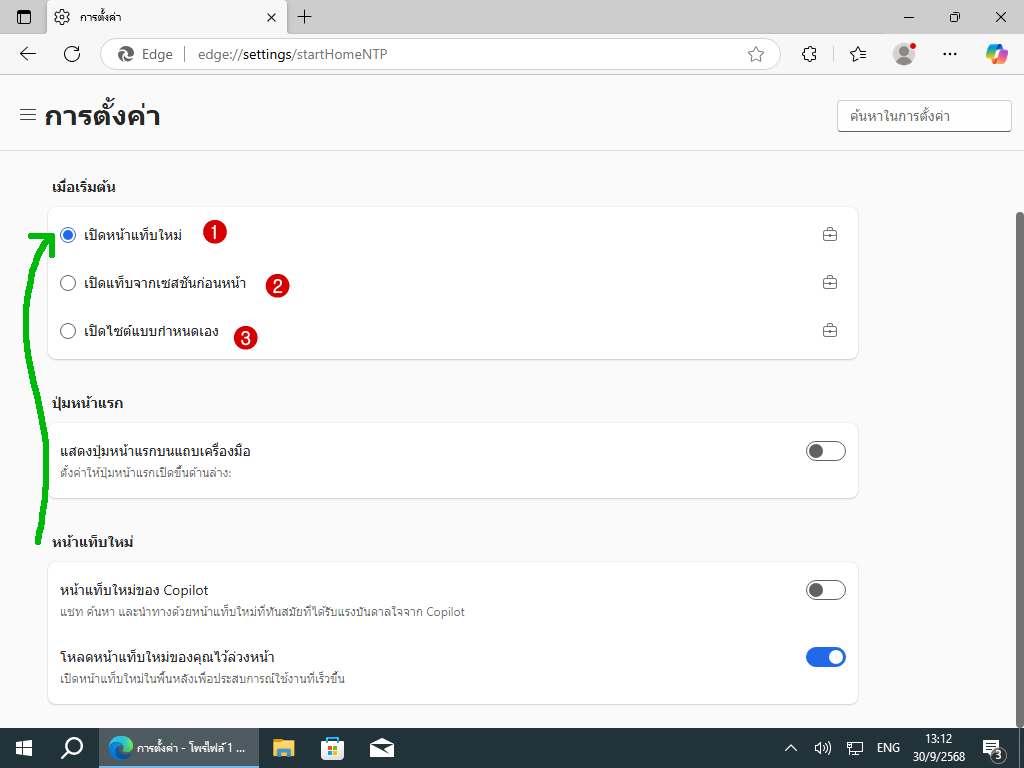Refresh the settings page
The width and height of the screenshot is (1024, 768).
tap(72, 54)
